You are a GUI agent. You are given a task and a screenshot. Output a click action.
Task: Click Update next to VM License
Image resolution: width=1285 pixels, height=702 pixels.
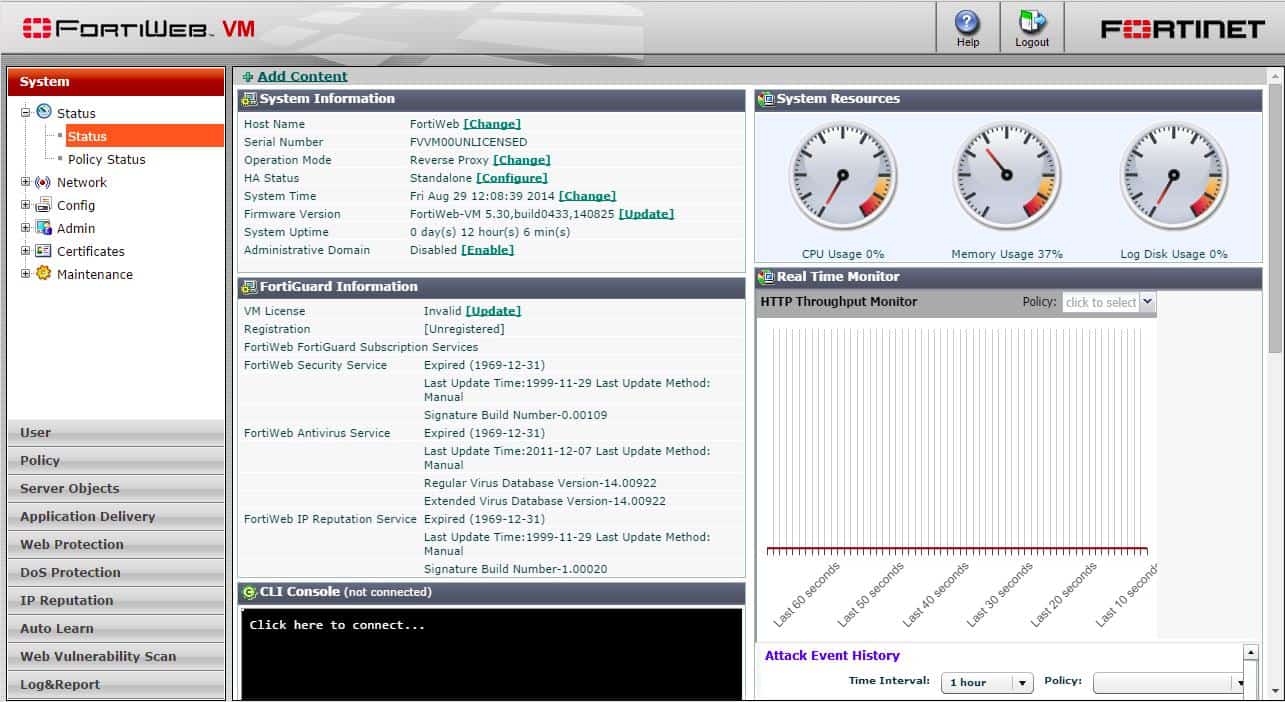point(493,311)
